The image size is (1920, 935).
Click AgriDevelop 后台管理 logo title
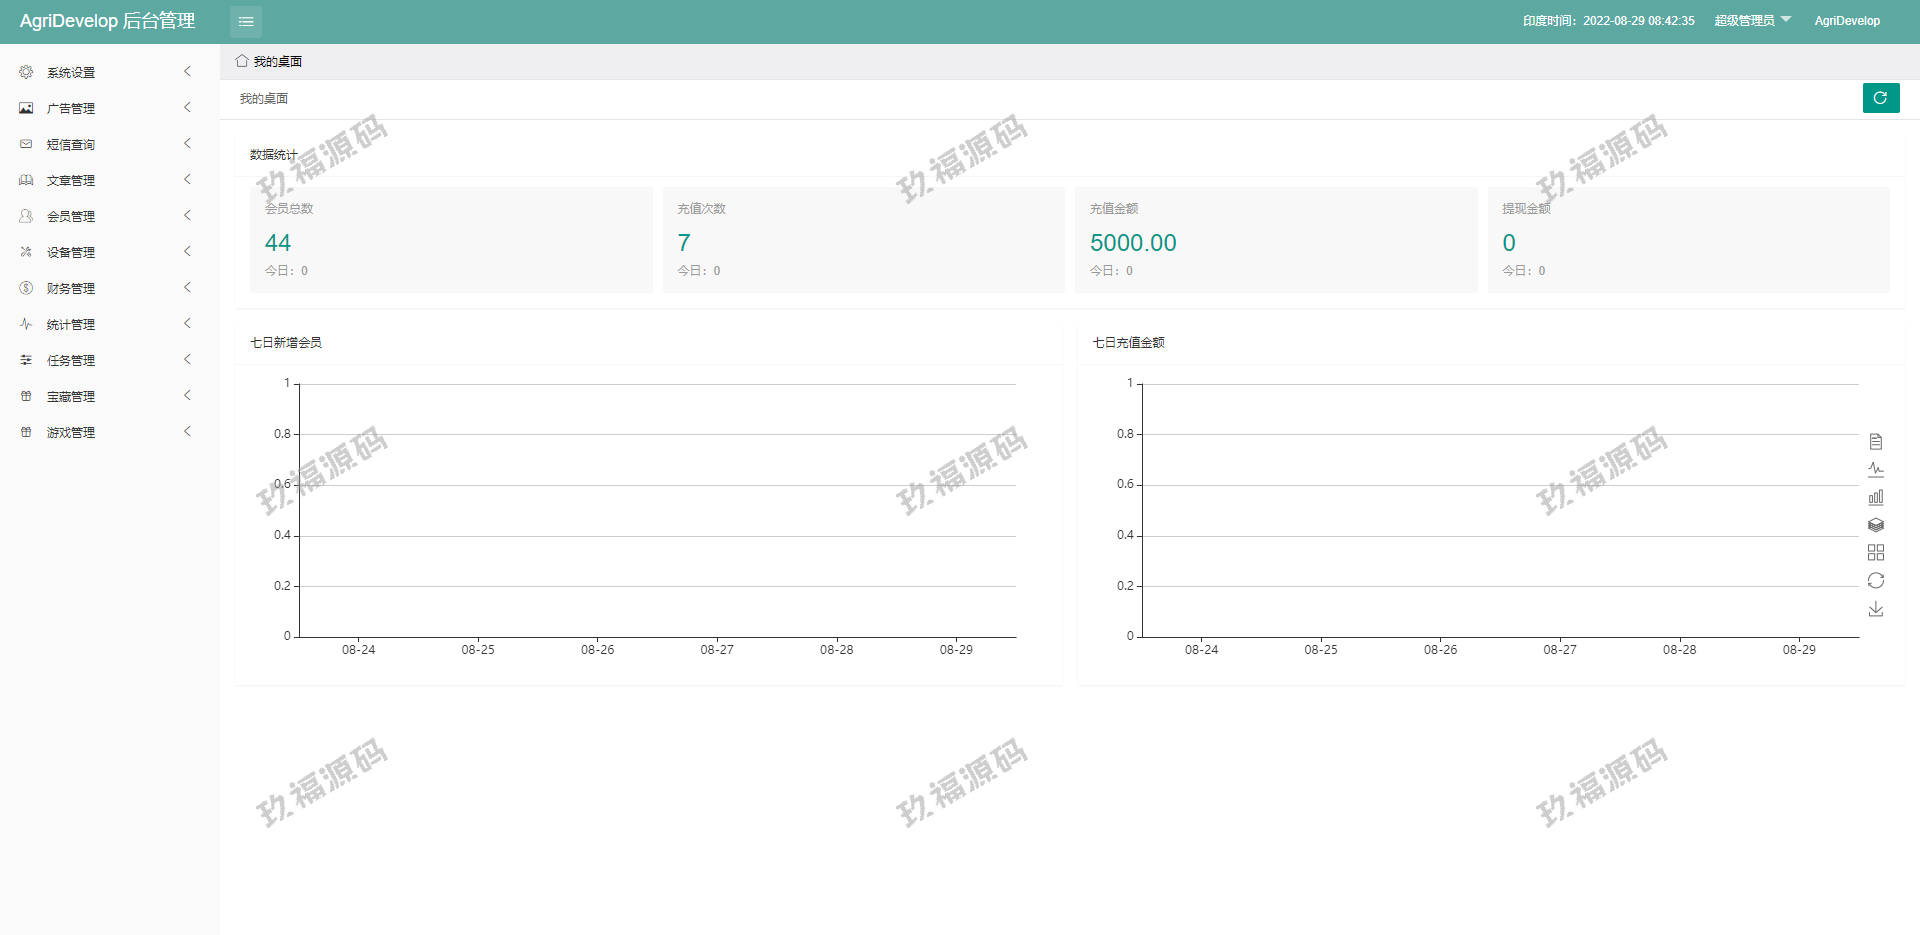pyautogui.click(x=107, y=21)
